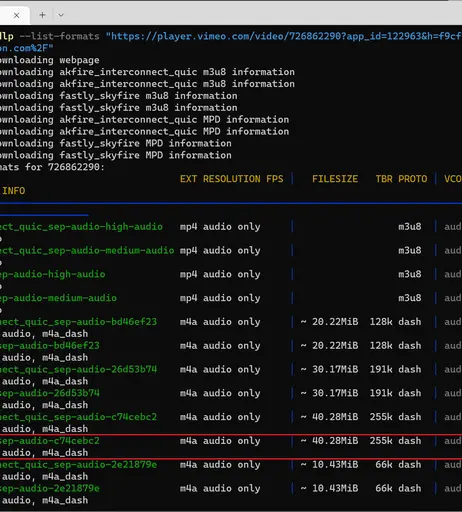462x512 pixels.
Task: Select format ID ect_quic_sep-audio-high-audio
Action: pos(81,227)
